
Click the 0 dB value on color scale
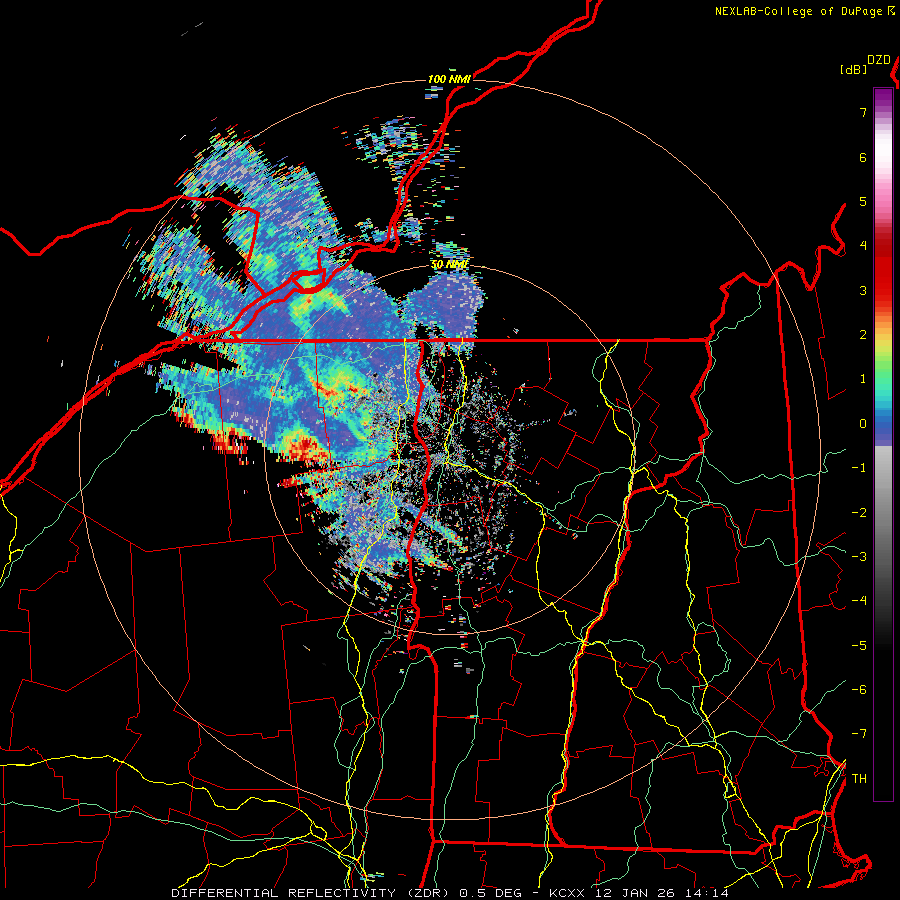click(863, 424)
